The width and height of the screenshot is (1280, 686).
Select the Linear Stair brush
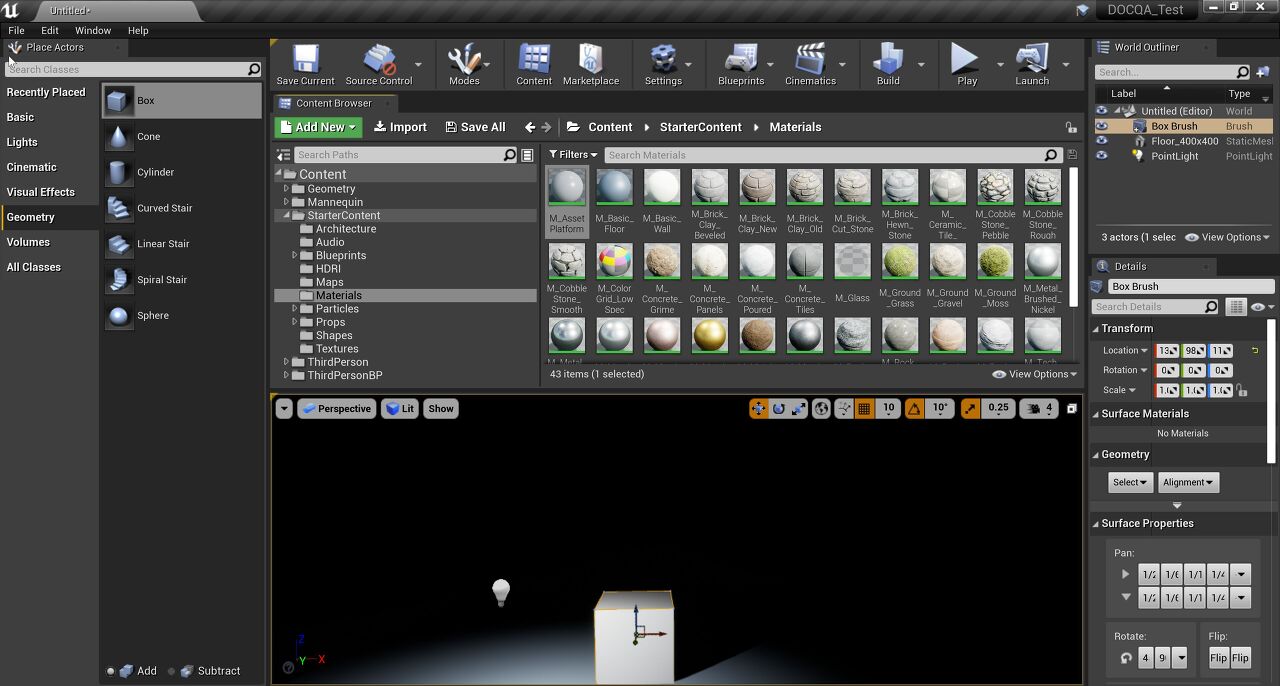click(182, 244)
